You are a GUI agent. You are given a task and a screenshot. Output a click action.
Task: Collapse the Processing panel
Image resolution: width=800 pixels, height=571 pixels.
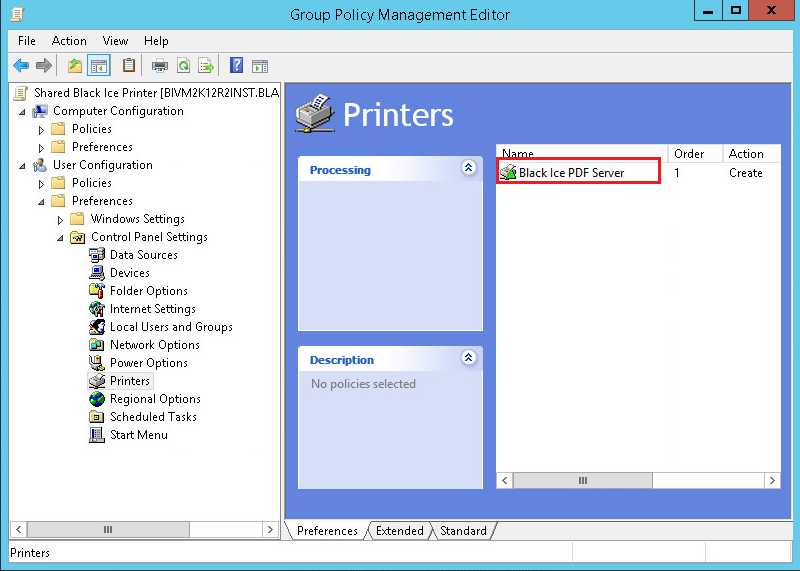pyautogui.click(x=468, y=169)
